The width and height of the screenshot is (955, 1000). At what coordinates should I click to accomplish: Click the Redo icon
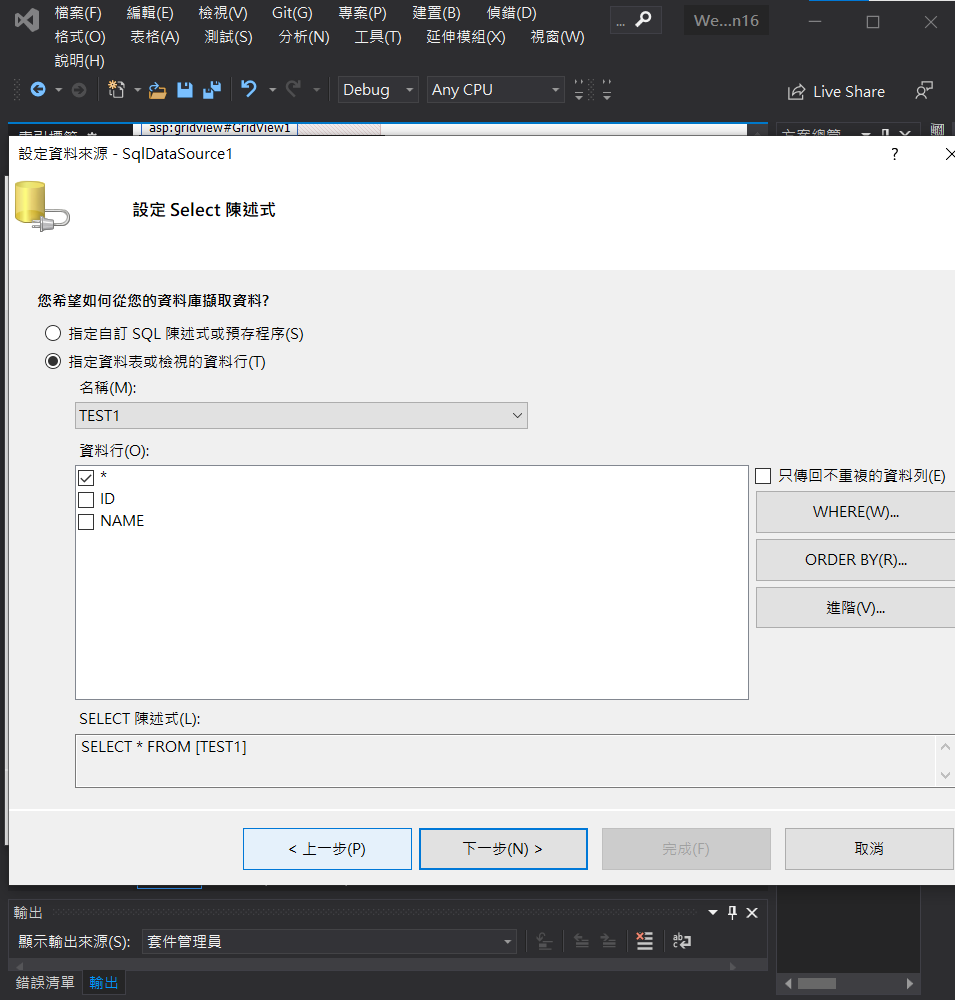point(293,89)
